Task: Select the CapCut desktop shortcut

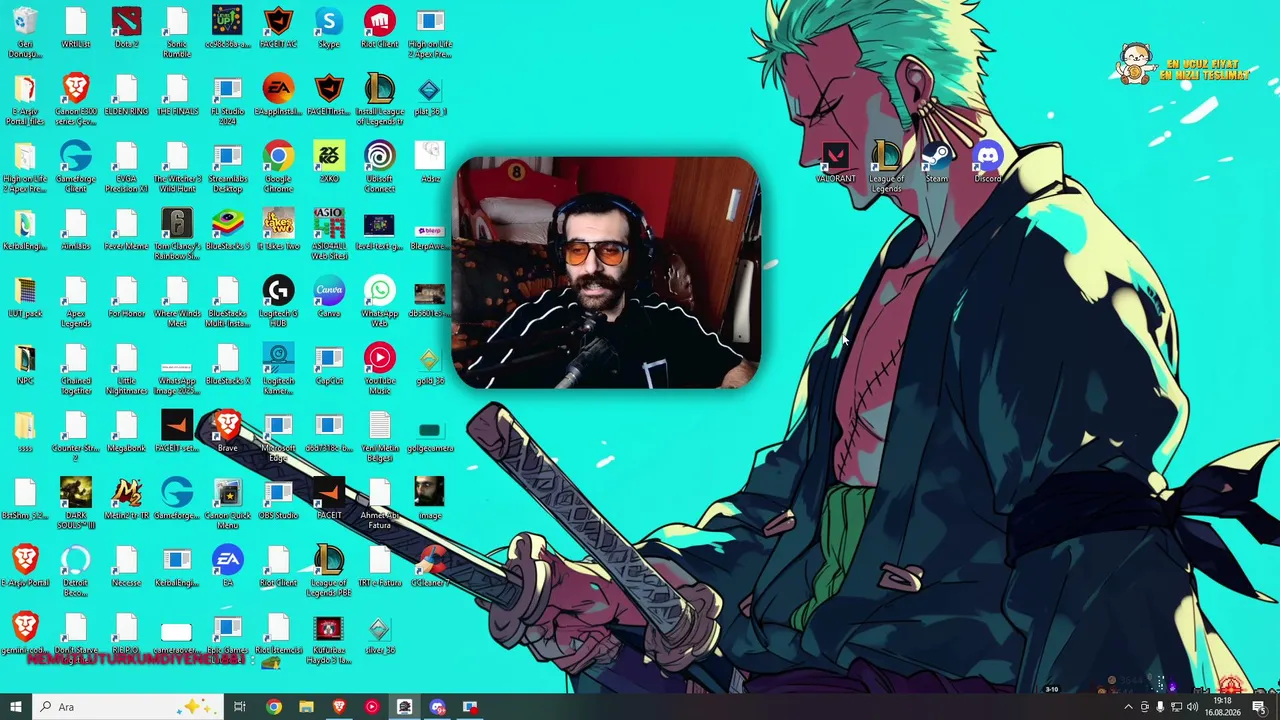Action: (329, 364)
